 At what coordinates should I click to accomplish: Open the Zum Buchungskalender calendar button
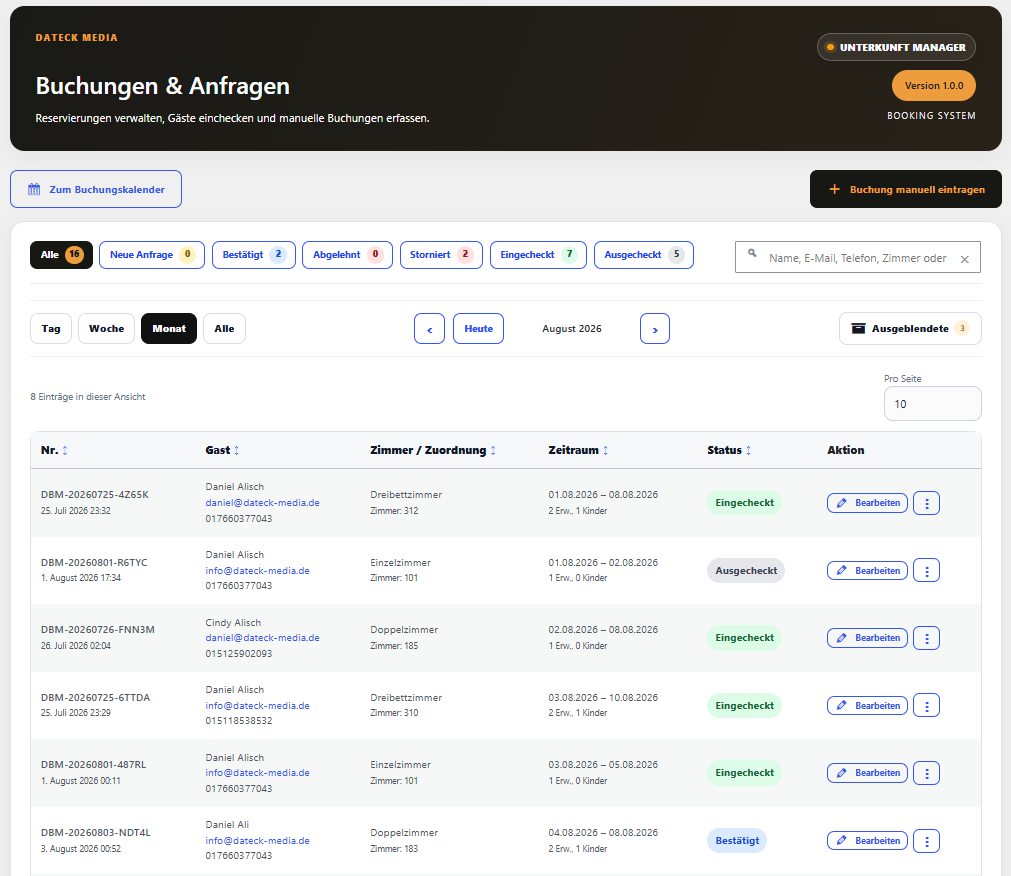(x=96, y=189)
